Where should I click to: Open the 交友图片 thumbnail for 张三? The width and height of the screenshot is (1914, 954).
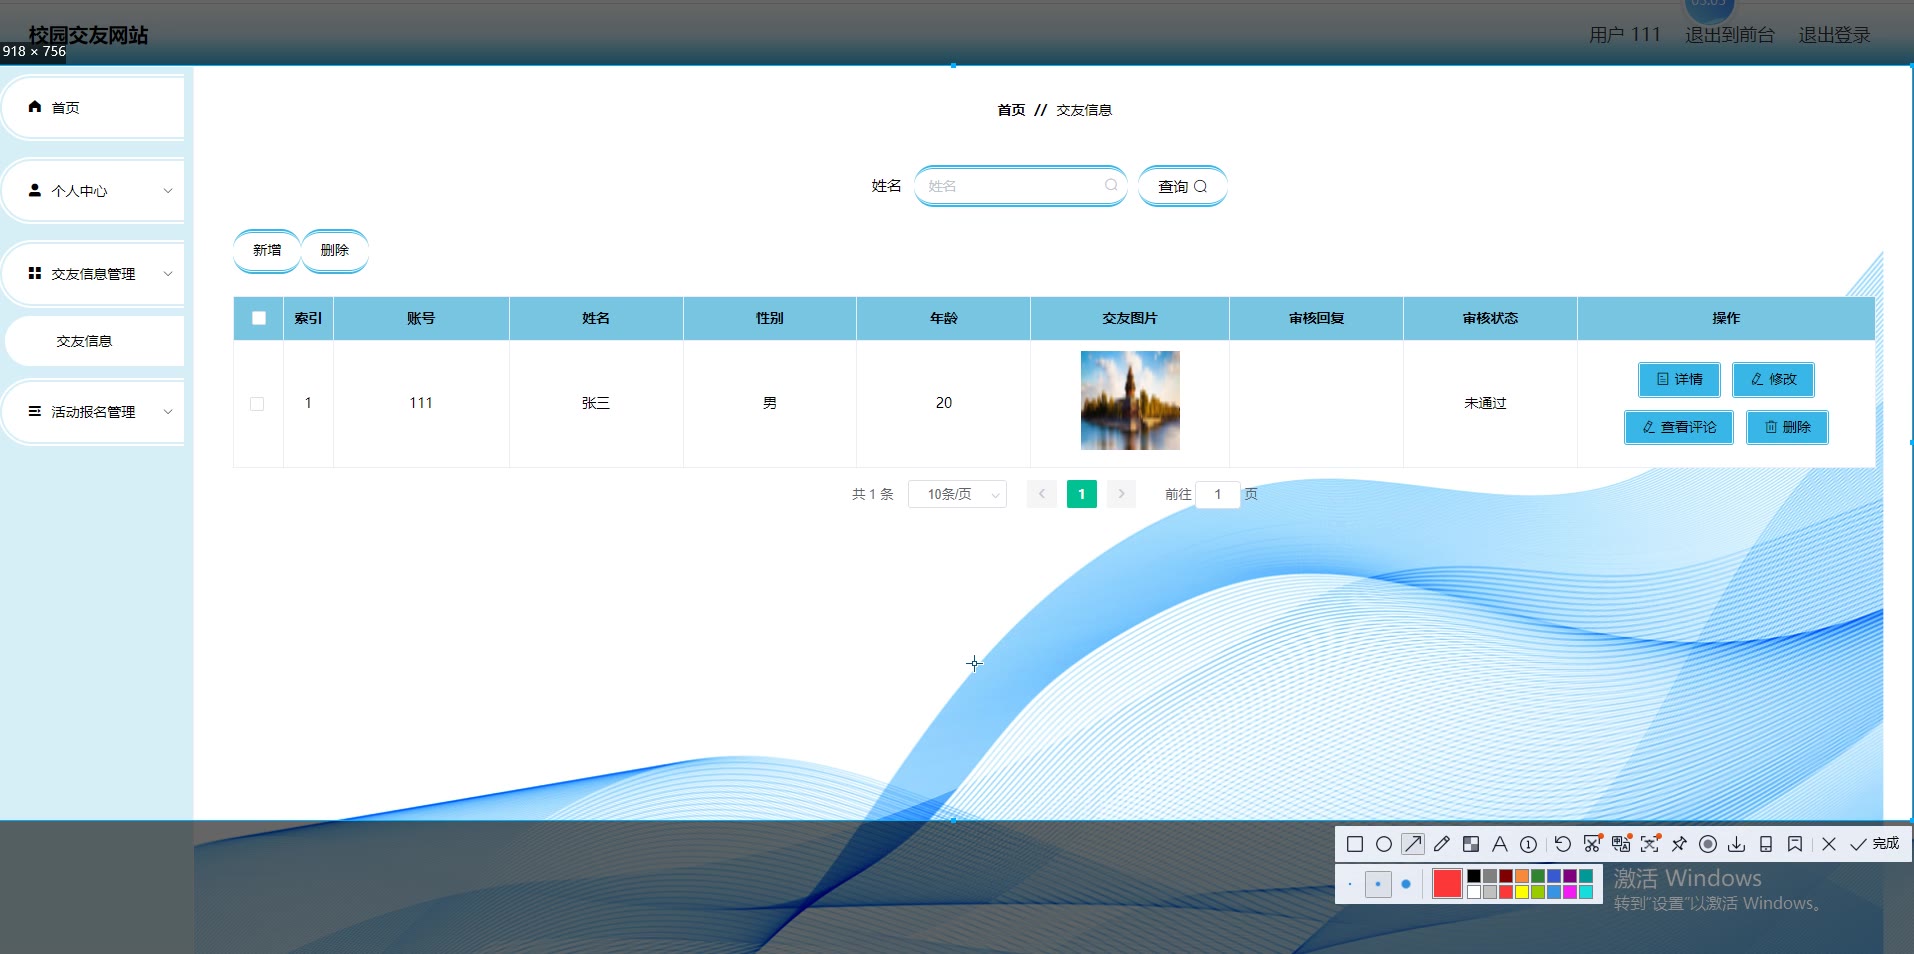pos(1130,400)
